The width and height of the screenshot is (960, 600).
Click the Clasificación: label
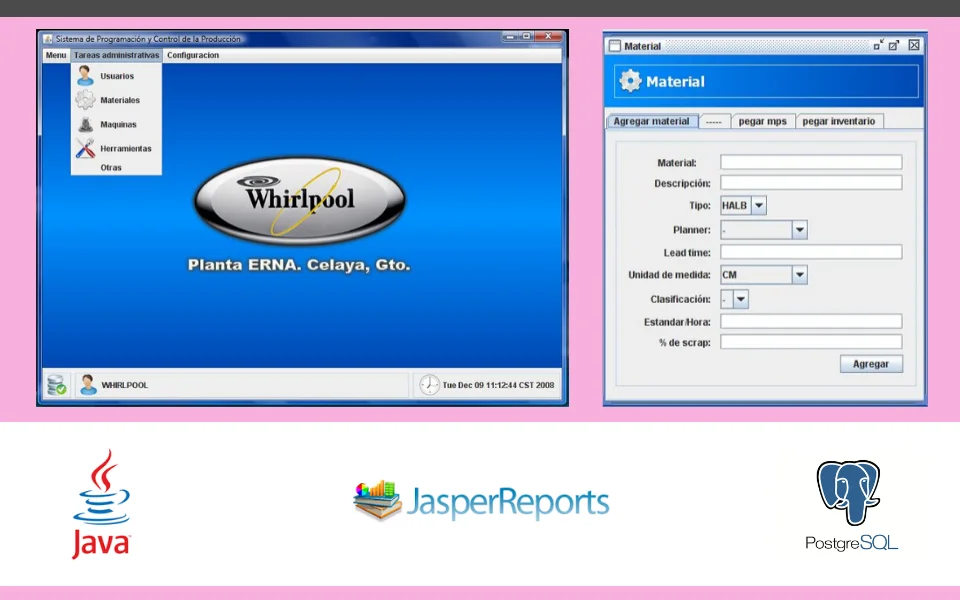[680, 299]
